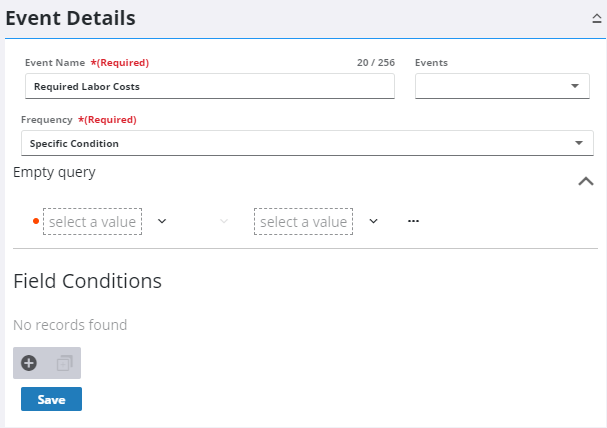Screen dimensions: 607x428
Task: Click the greyed-out operator chevron
Action: (224, 221)
